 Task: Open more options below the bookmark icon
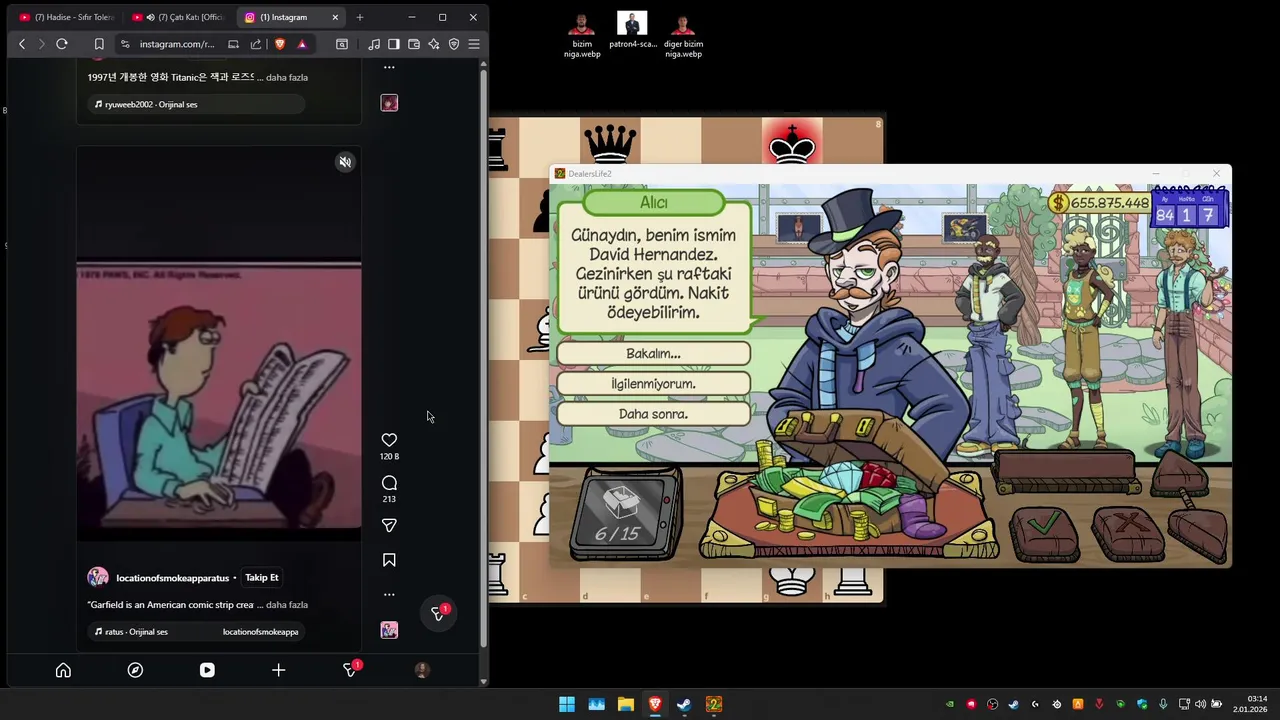point(389,594)
